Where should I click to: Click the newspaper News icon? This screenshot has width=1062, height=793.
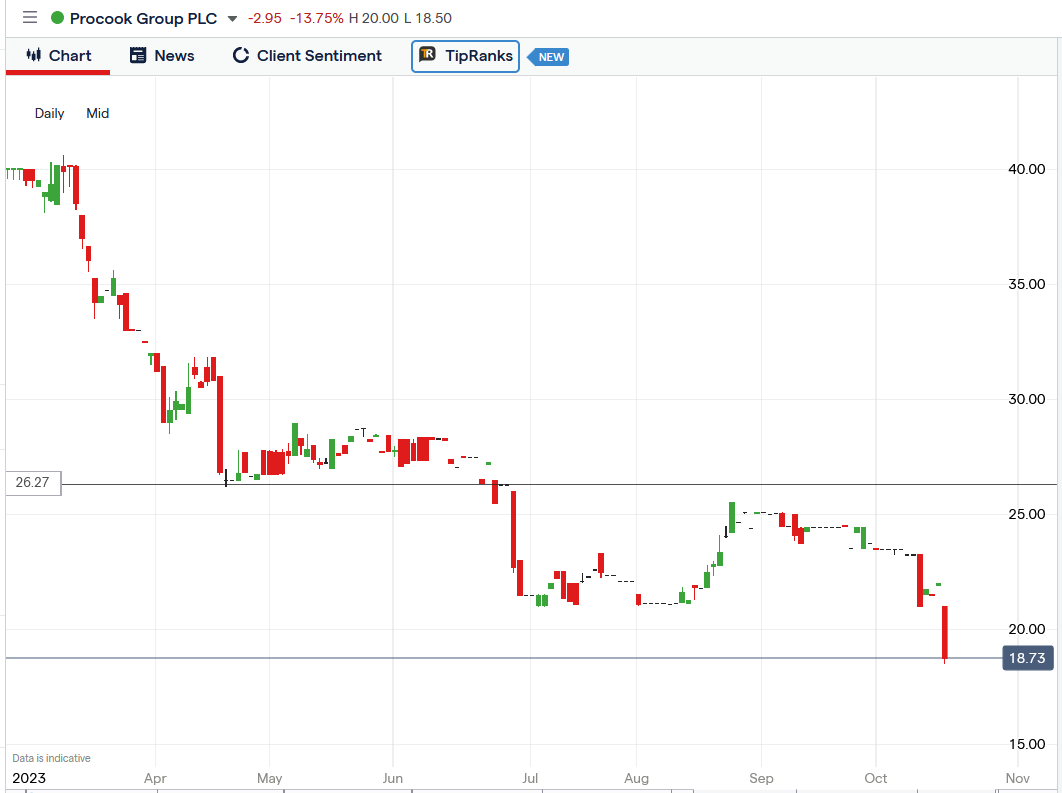coord(138,56)
